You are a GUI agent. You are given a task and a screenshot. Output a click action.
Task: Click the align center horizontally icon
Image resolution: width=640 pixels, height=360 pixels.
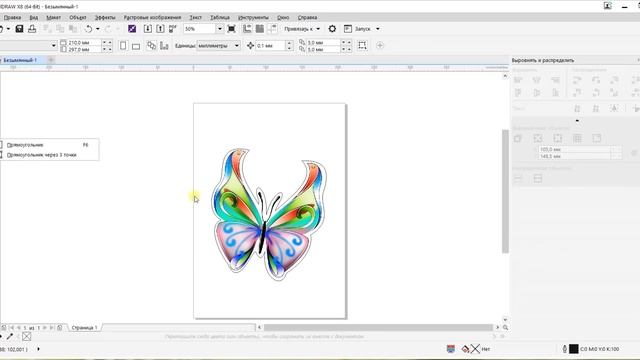(537, 80)
